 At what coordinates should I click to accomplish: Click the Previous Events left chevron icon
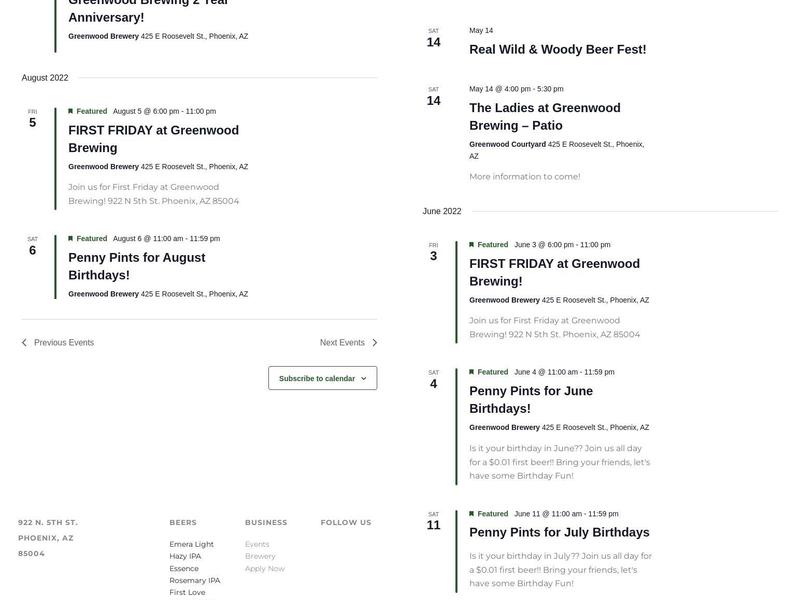[x=25, y=343]
